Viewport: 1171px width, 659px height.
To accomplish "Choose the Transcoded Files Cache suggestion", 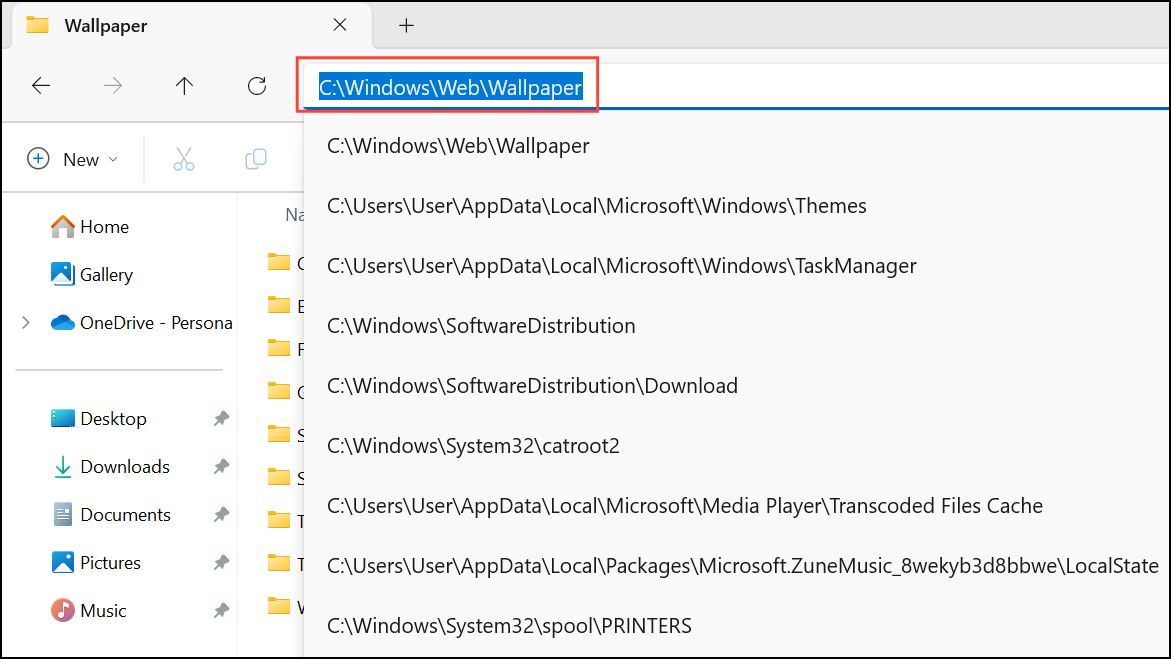I will [685, 506].
